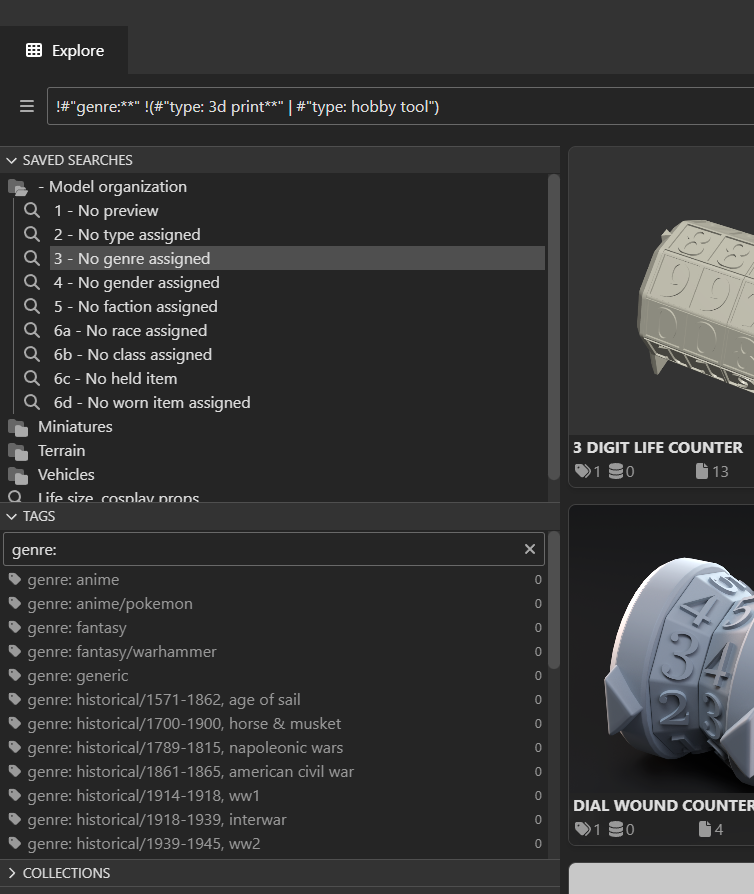
Task: Click magnifier icon beside '1 - No preview'
Action: (32, 210)
